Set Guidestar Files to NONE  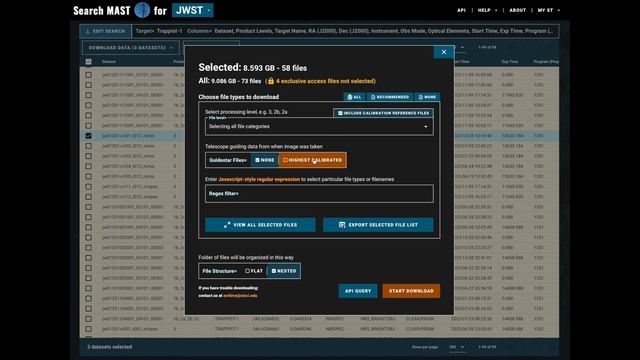(264, 160)
